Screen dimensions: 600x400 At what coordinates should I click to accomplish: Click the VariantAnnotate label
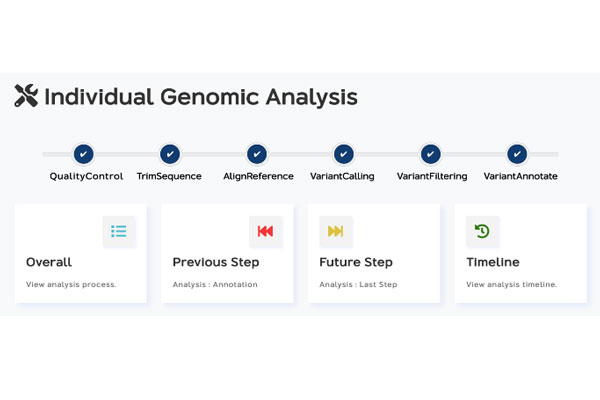520,176
